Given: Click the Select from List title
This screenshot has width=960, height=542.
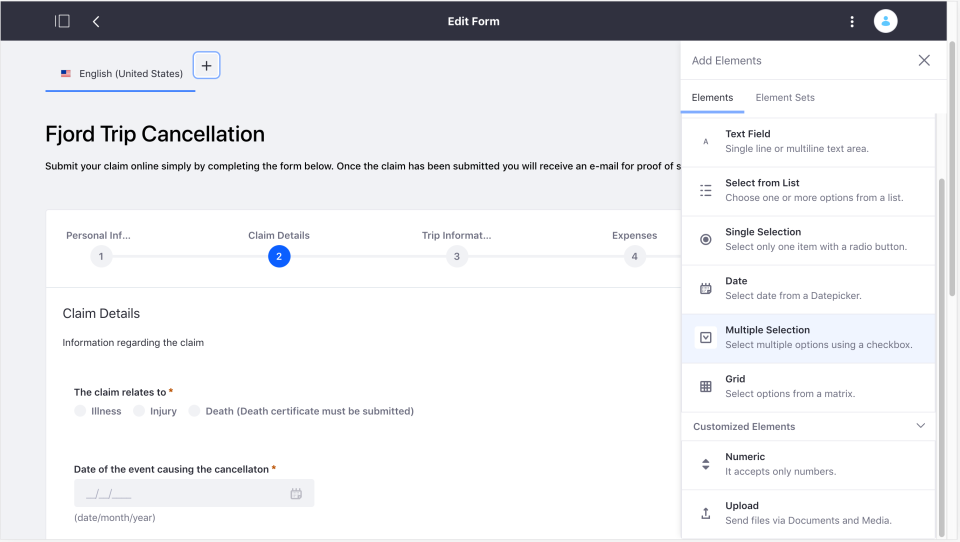Looking at the screenshot, I should pyautogui.click(x=762, y=183).
